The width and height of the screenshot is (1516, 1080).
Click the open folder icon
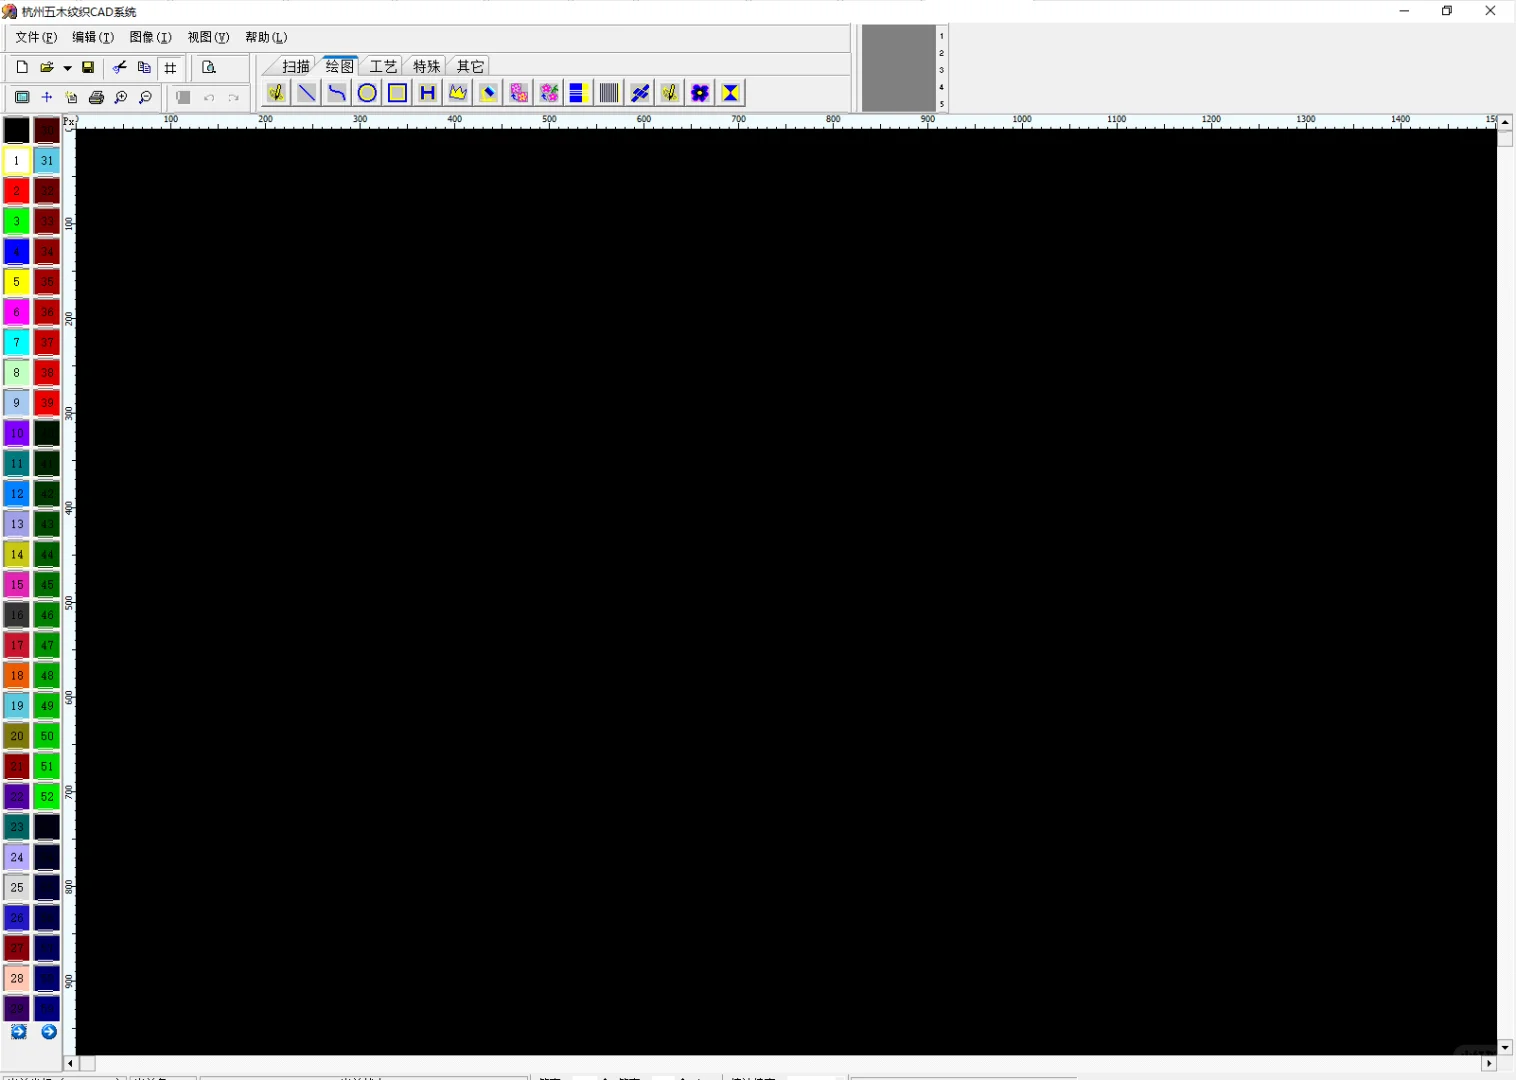pyautogui.click(x=46, y=67)
